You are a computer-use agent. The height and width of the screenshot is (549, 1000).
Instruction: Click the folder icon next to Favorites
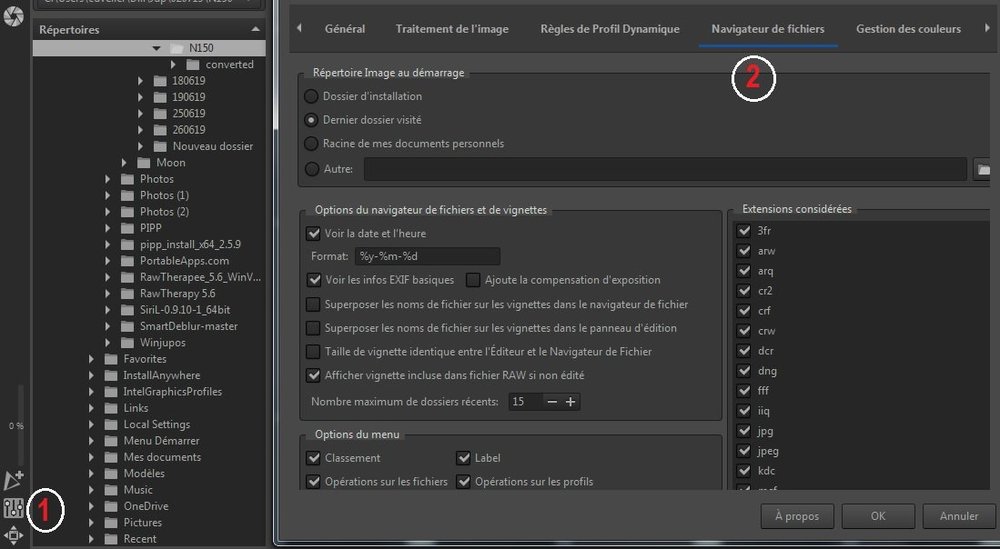pos(111,359)
